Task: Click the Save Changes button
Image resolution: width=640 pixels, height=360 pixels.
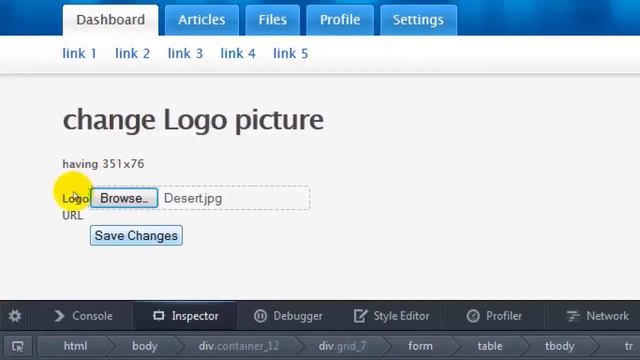Action: pos(136,236)
